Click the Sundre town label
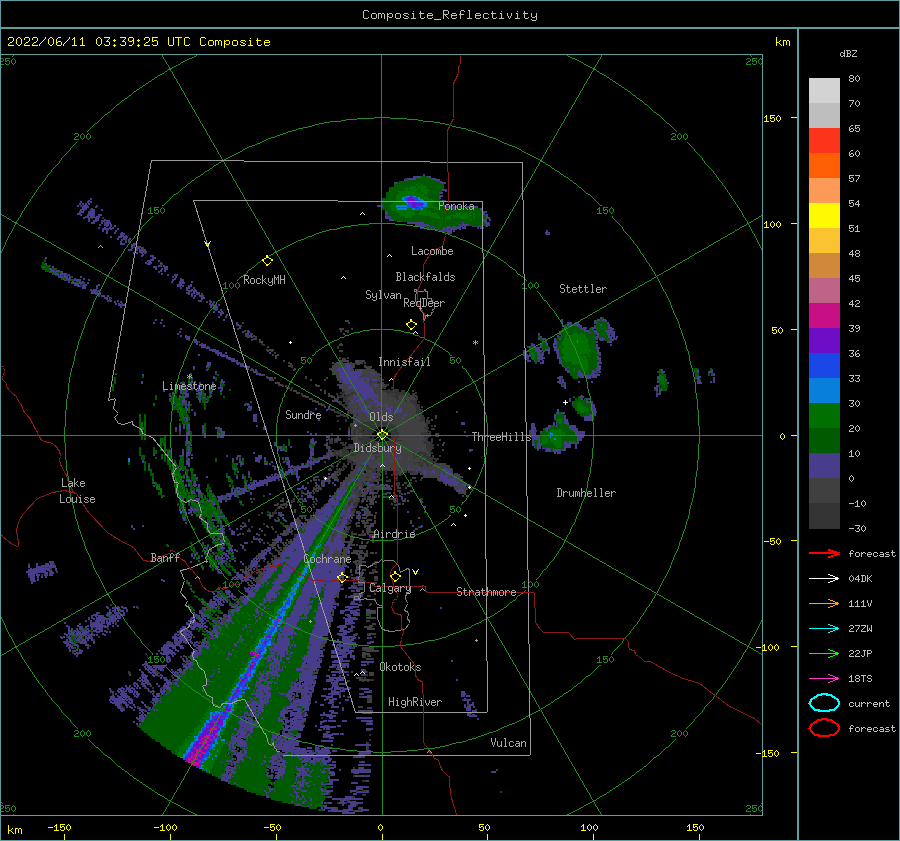This screenshot has width=900, height=841. 303,414
